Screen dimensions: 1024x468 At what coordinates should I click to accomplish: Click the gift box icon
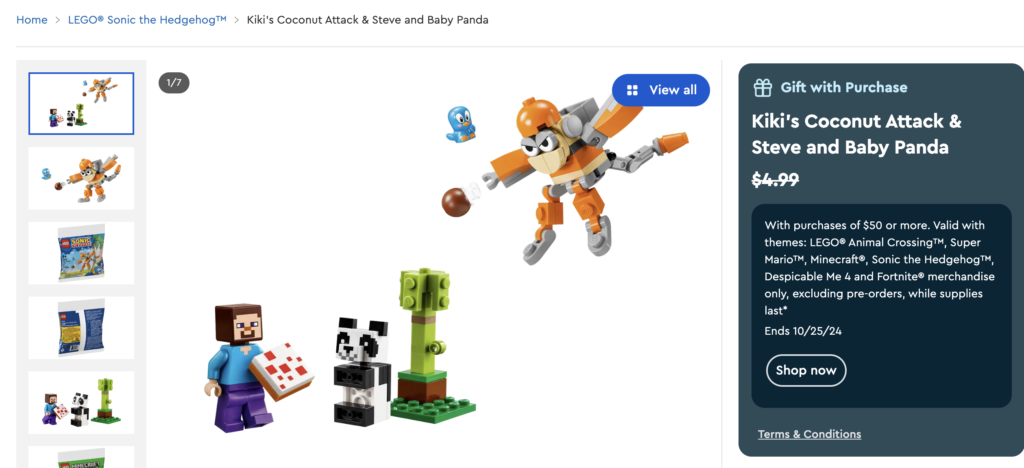[x=762, y=87]
